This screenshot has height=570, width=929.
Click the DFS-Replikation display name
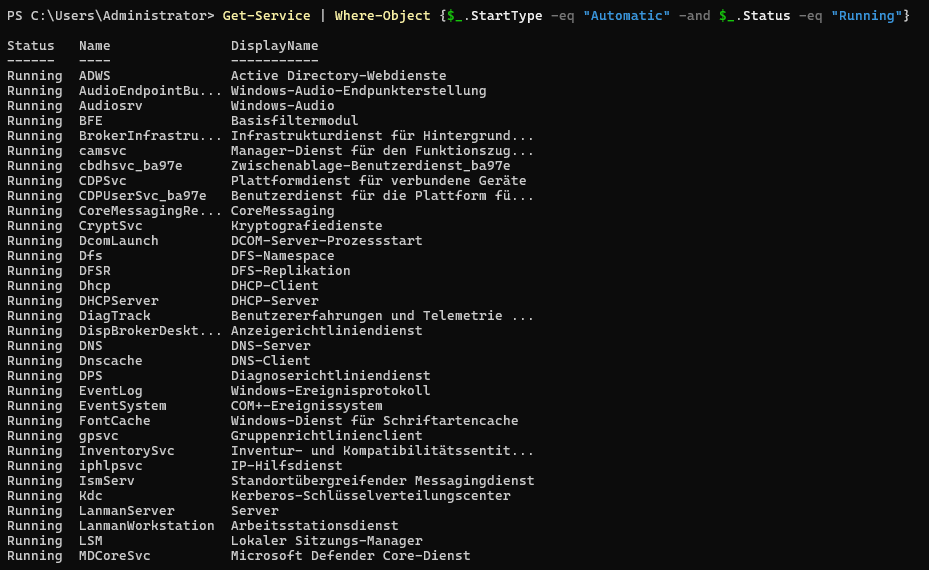coord(290,271)
